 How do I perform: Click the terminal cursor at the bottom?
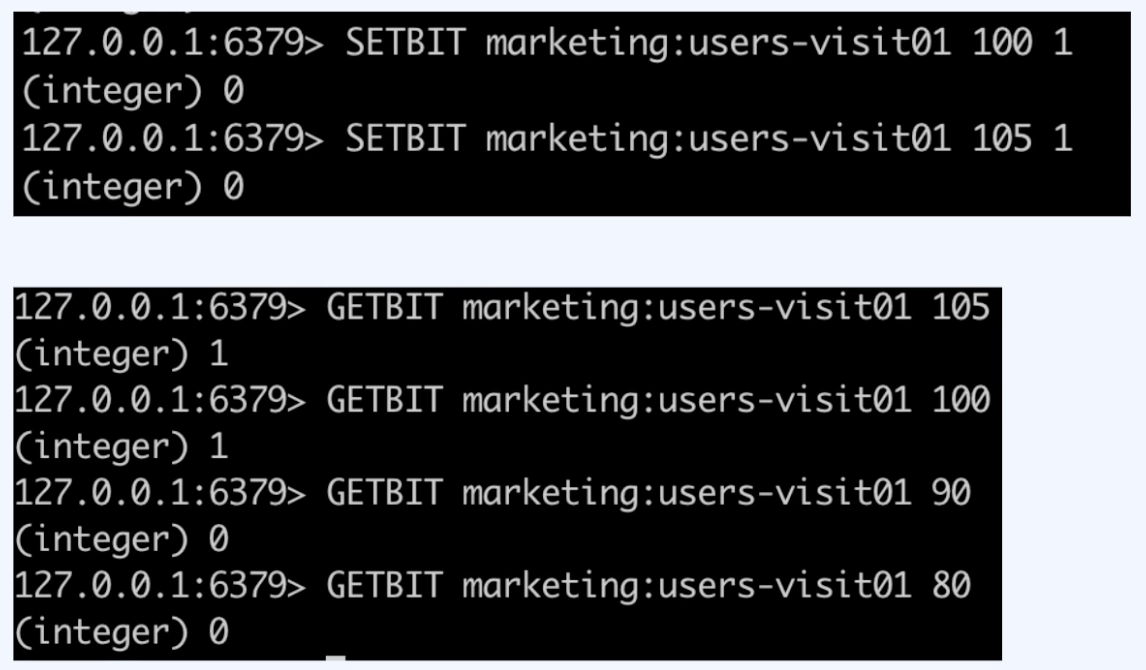(x=336, y=658)
